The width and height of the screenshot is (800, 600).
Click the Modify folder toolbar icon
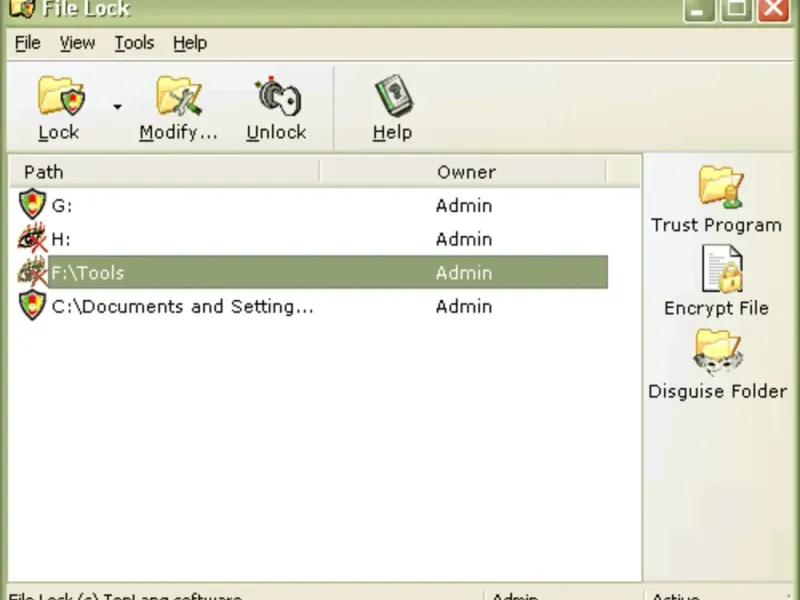tap(179, 95)
